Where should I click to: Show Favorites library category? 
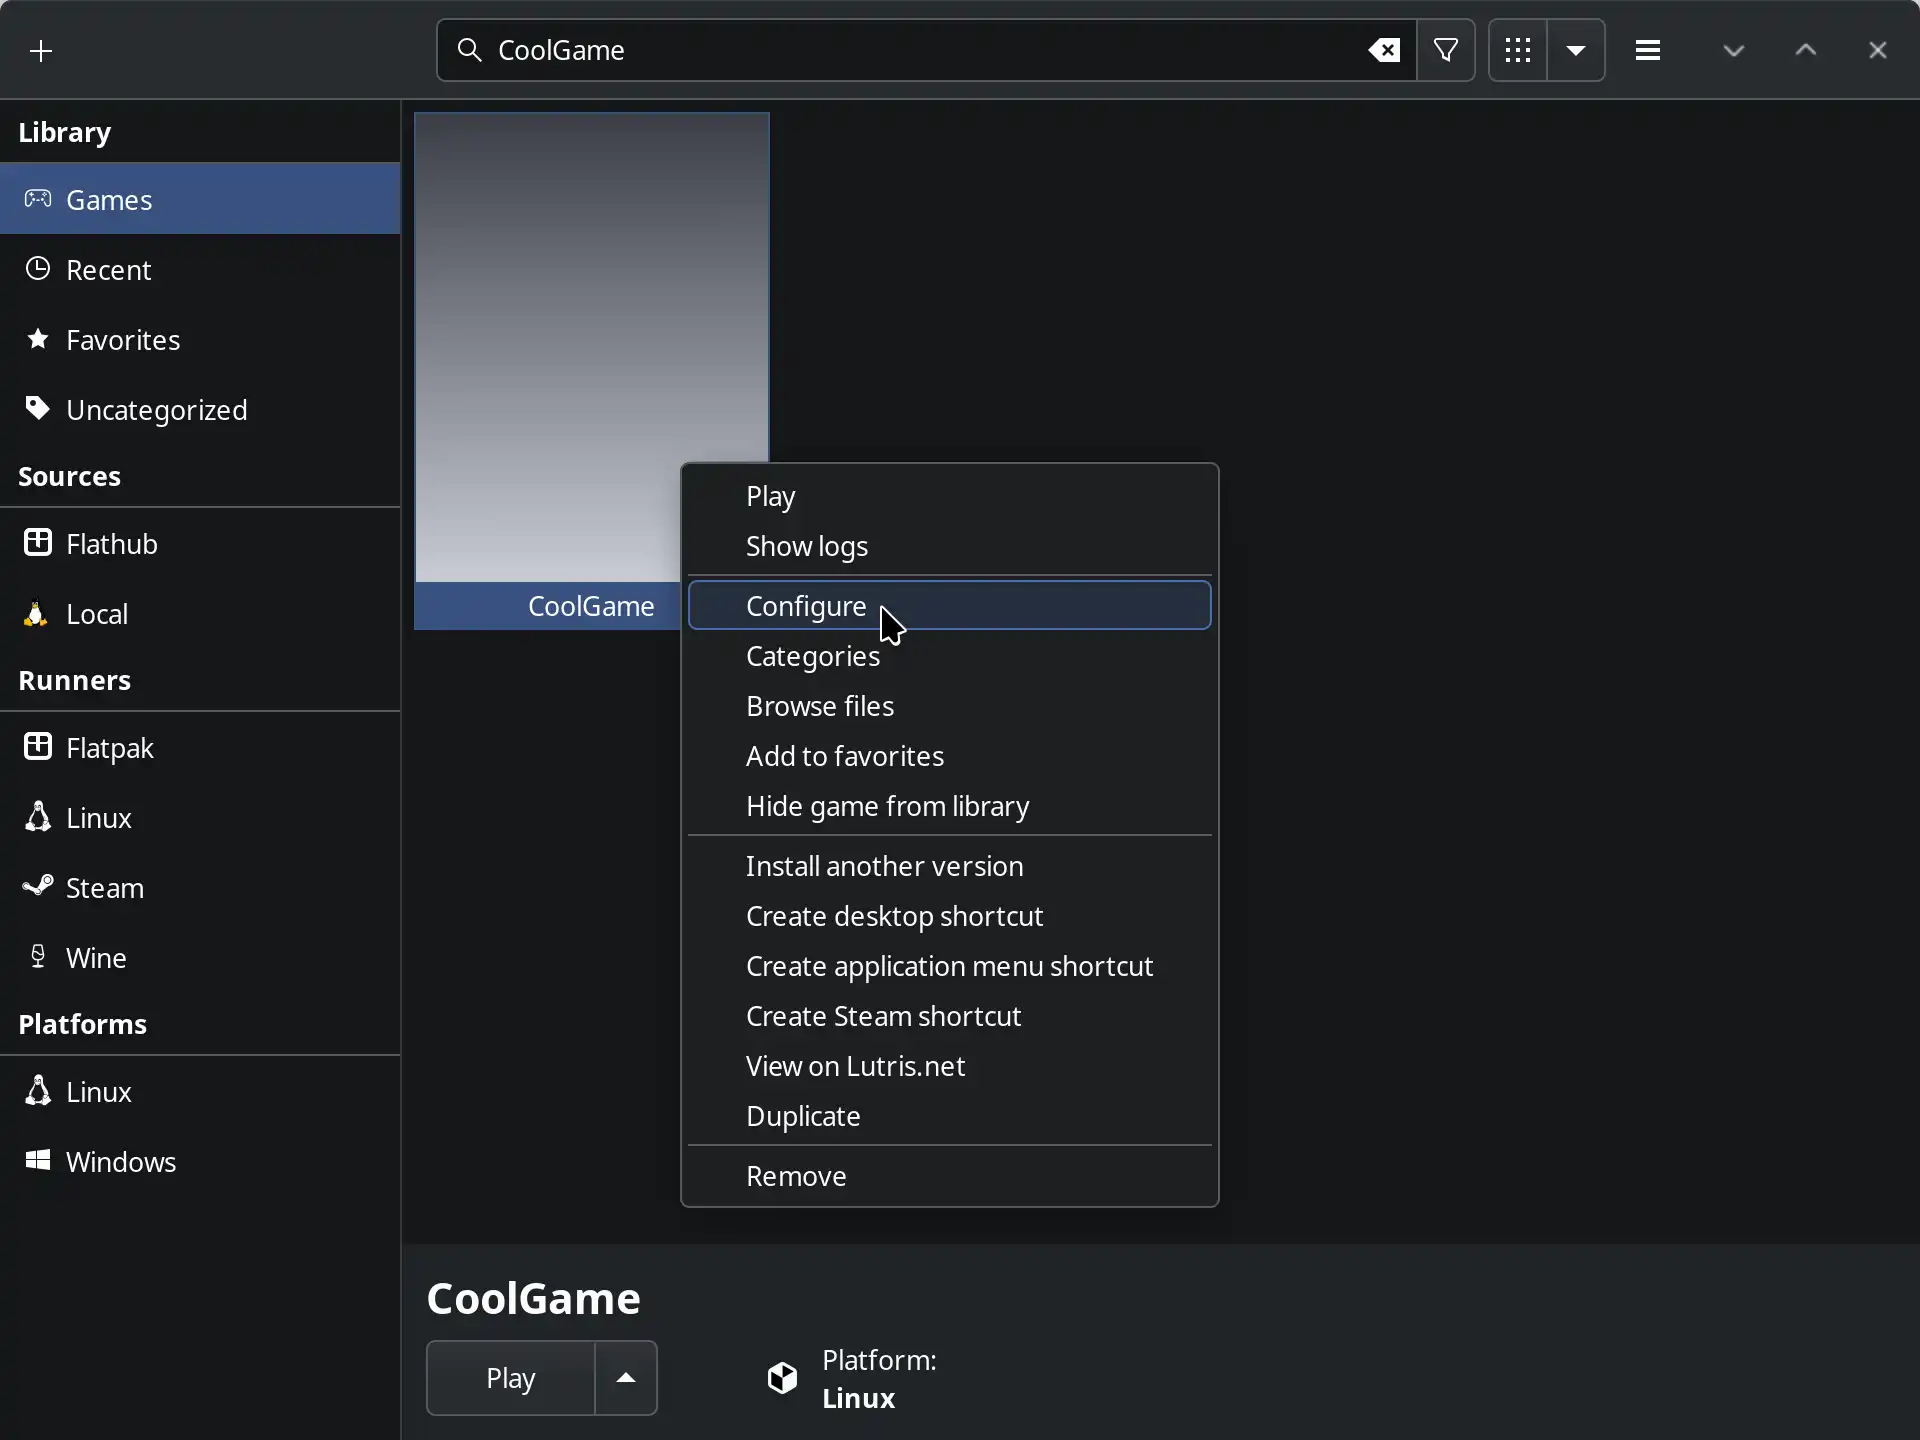coord(122,340)
